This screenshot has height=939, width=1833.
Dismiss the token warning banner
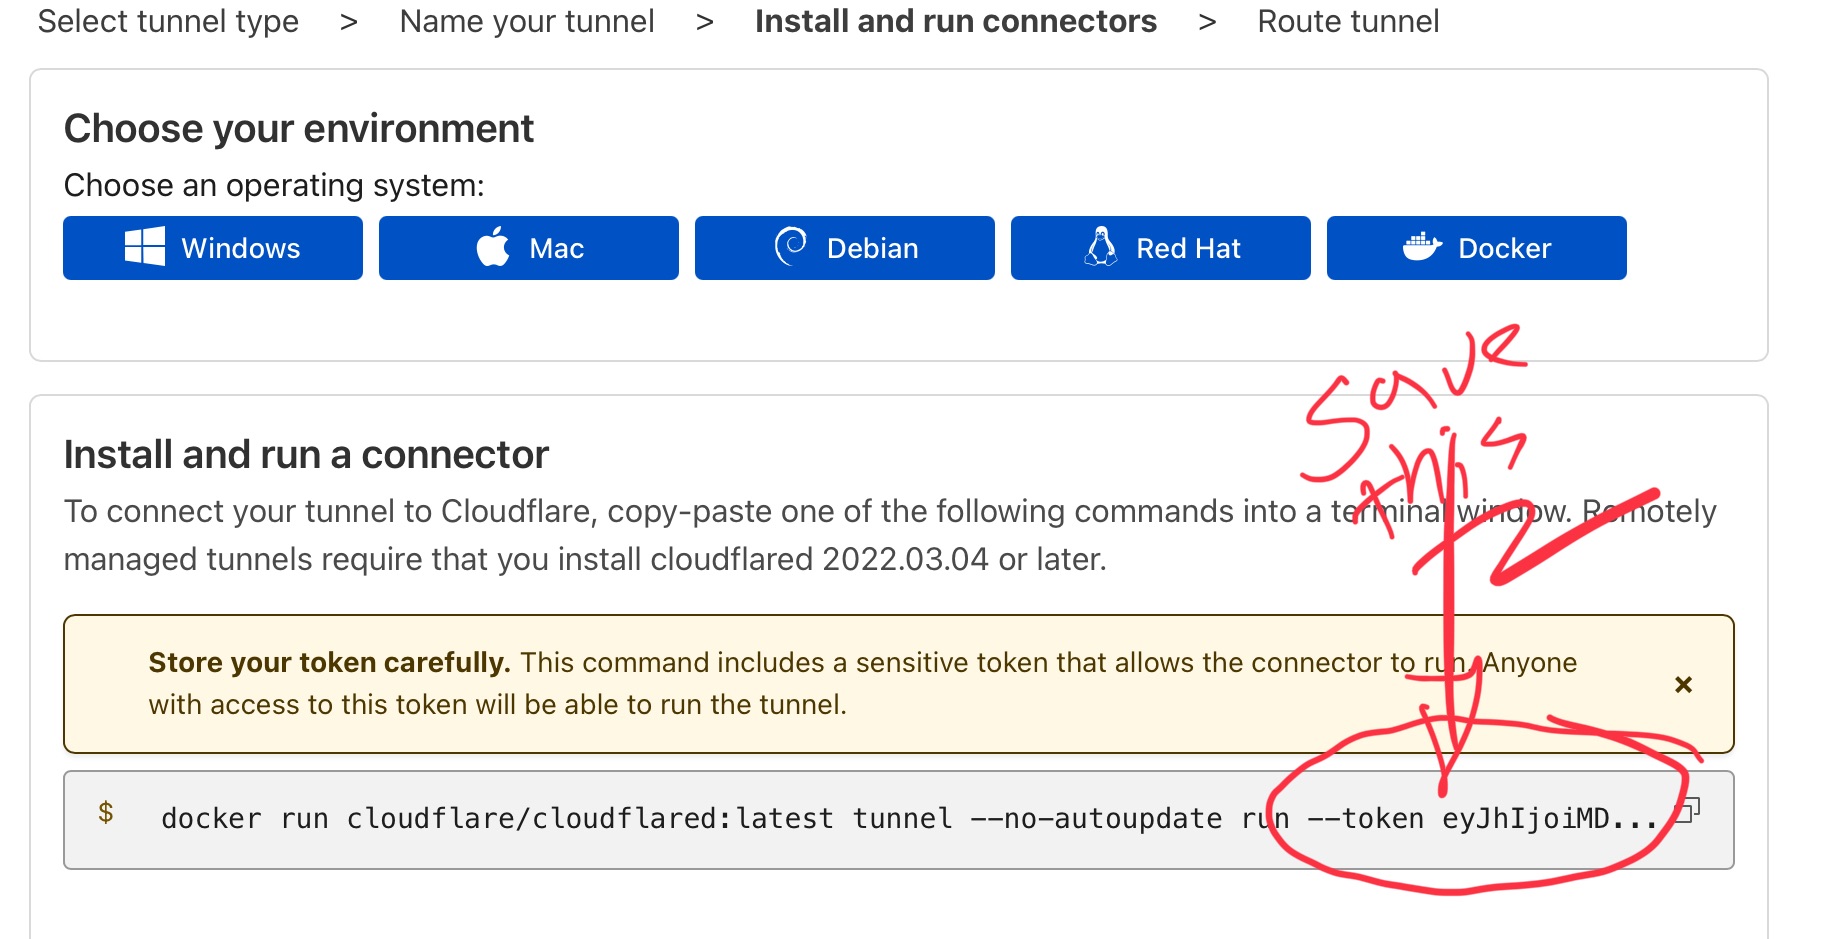(x=1683, y=685)
